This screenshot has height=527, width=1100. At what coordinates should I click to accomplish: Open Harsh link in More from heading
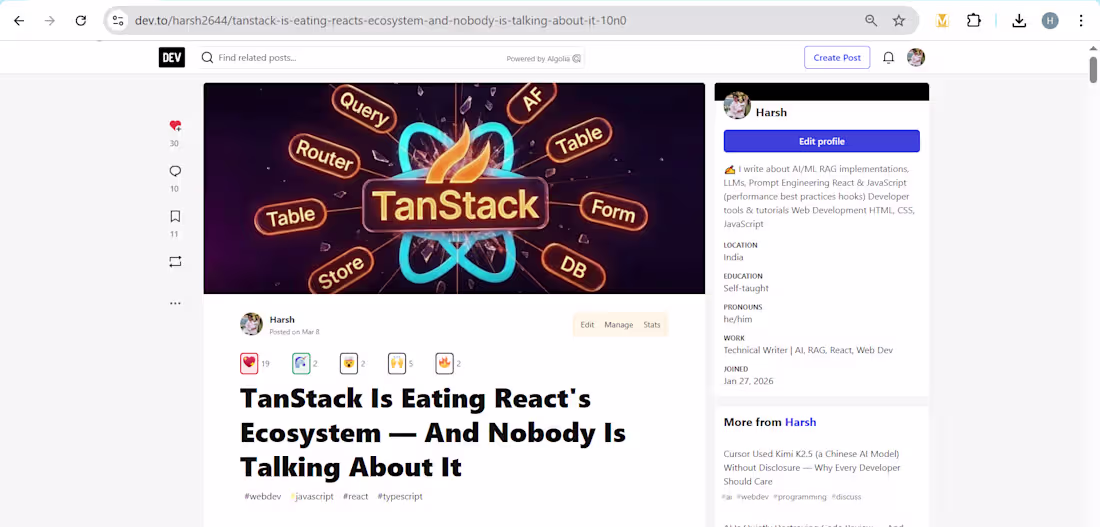(800, 422)
